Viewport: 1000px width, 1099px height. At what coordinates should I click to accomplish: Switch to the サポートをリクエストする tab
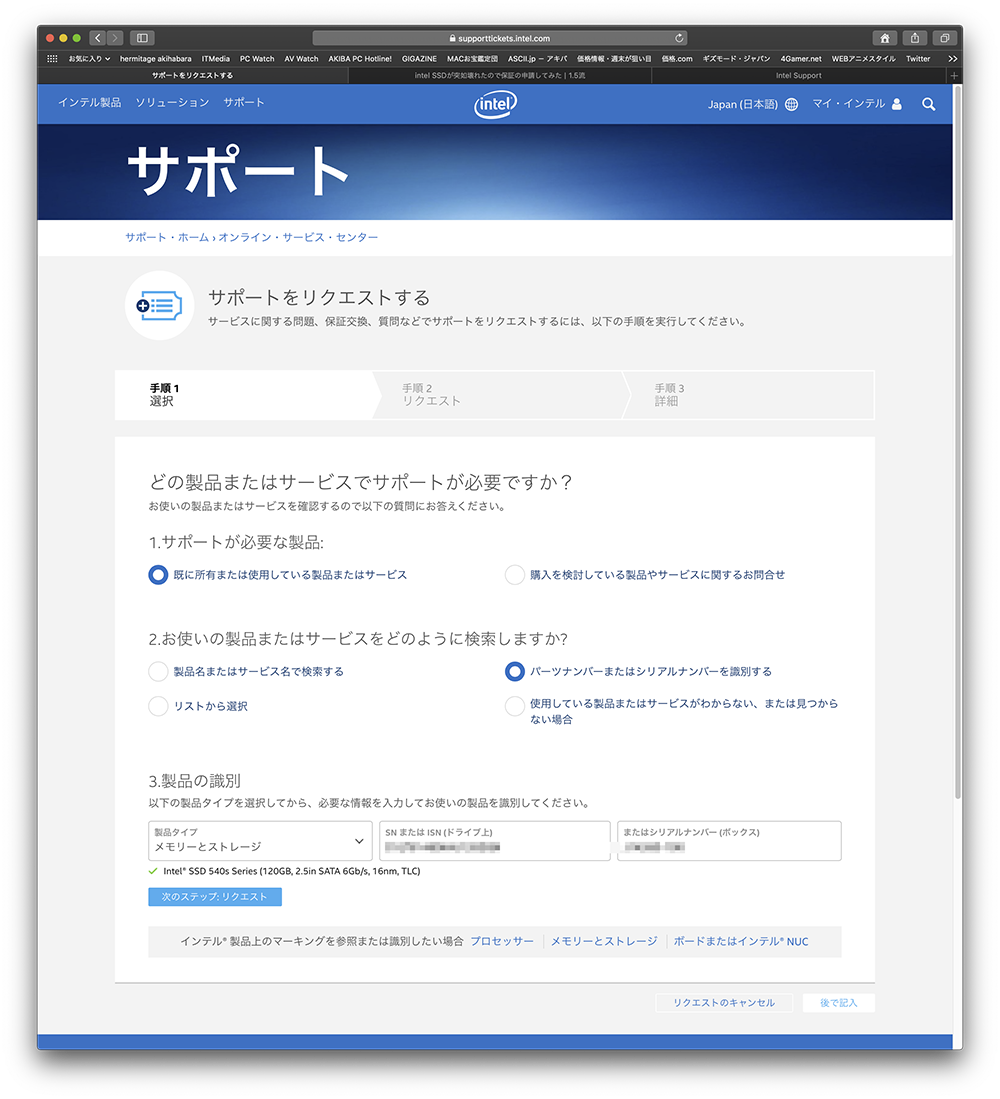coord(193,76)
